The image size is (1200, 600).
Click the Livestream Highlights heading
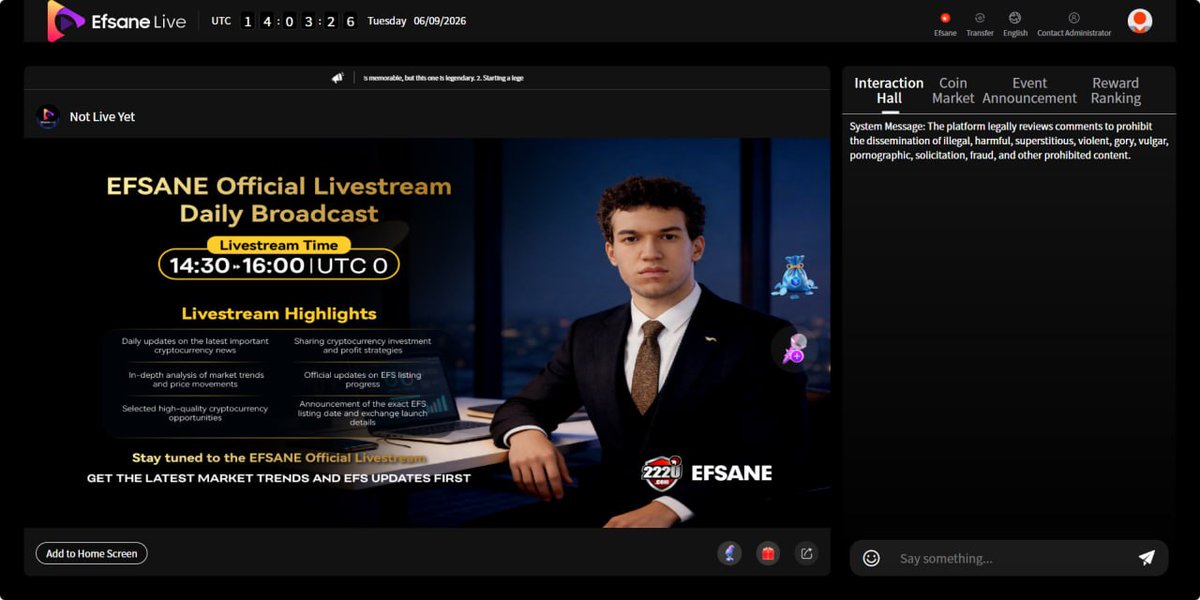click(x=279, y=314)
